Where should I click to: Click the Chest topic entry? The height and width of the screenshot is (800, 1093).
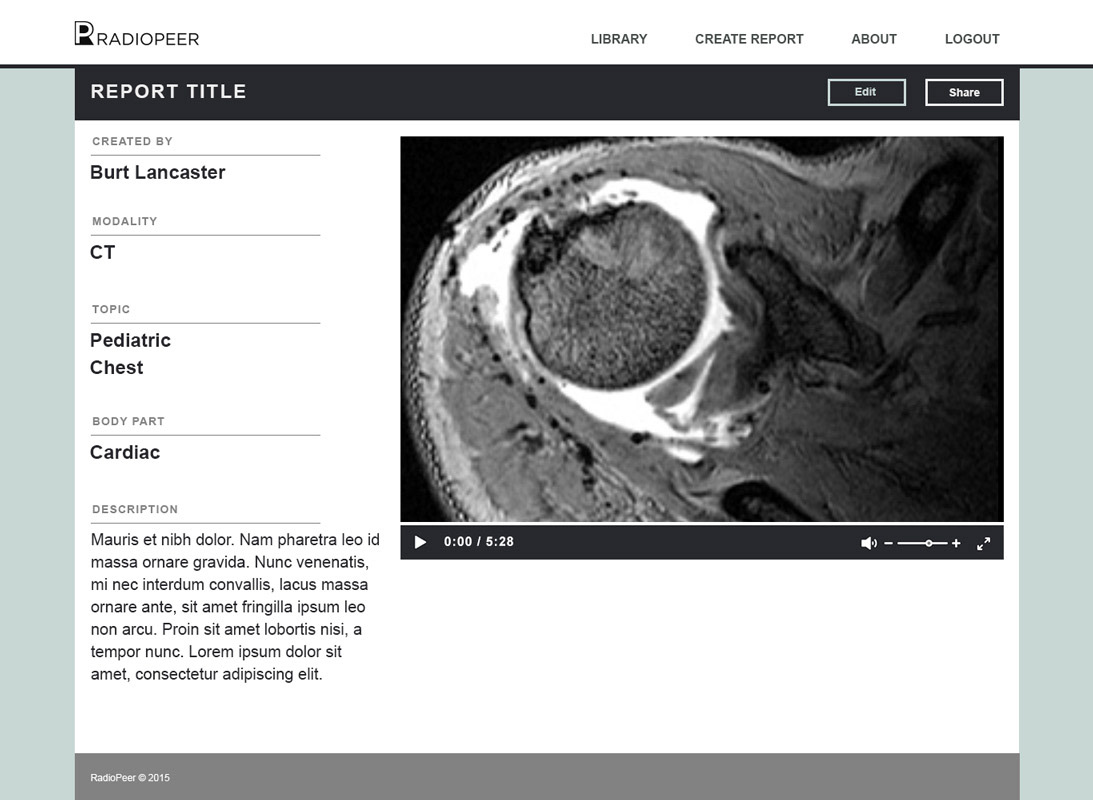click(x=116, y=367)
